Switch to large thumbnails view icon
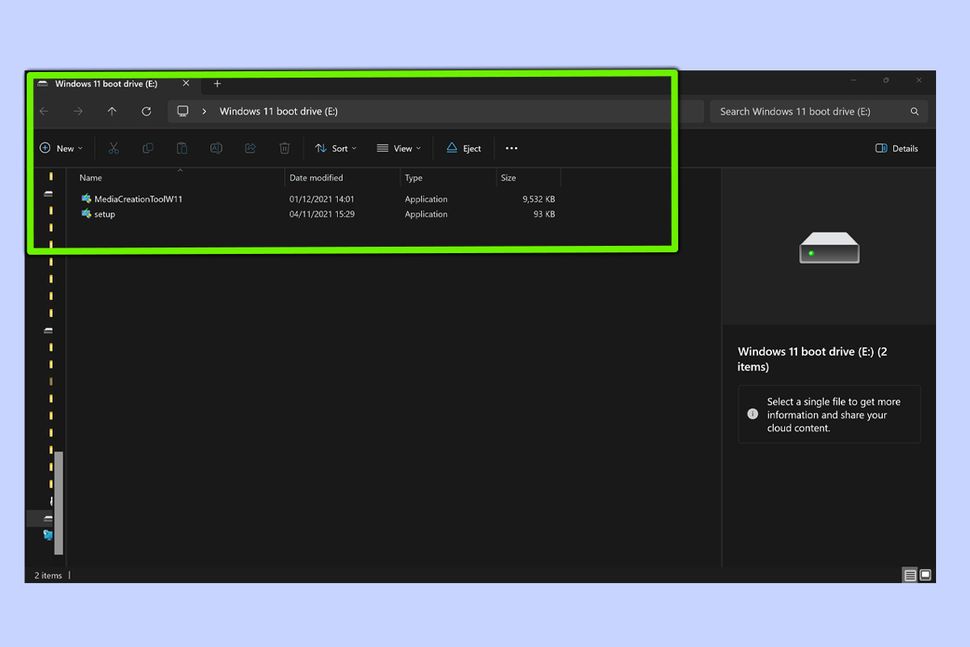 point(925,575)
